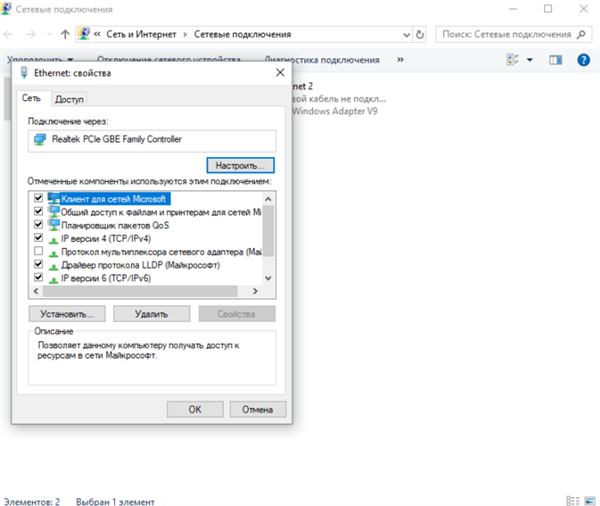Click the address bar location icon
Screen dimensions: 600x506
click(x=84, y=34)
